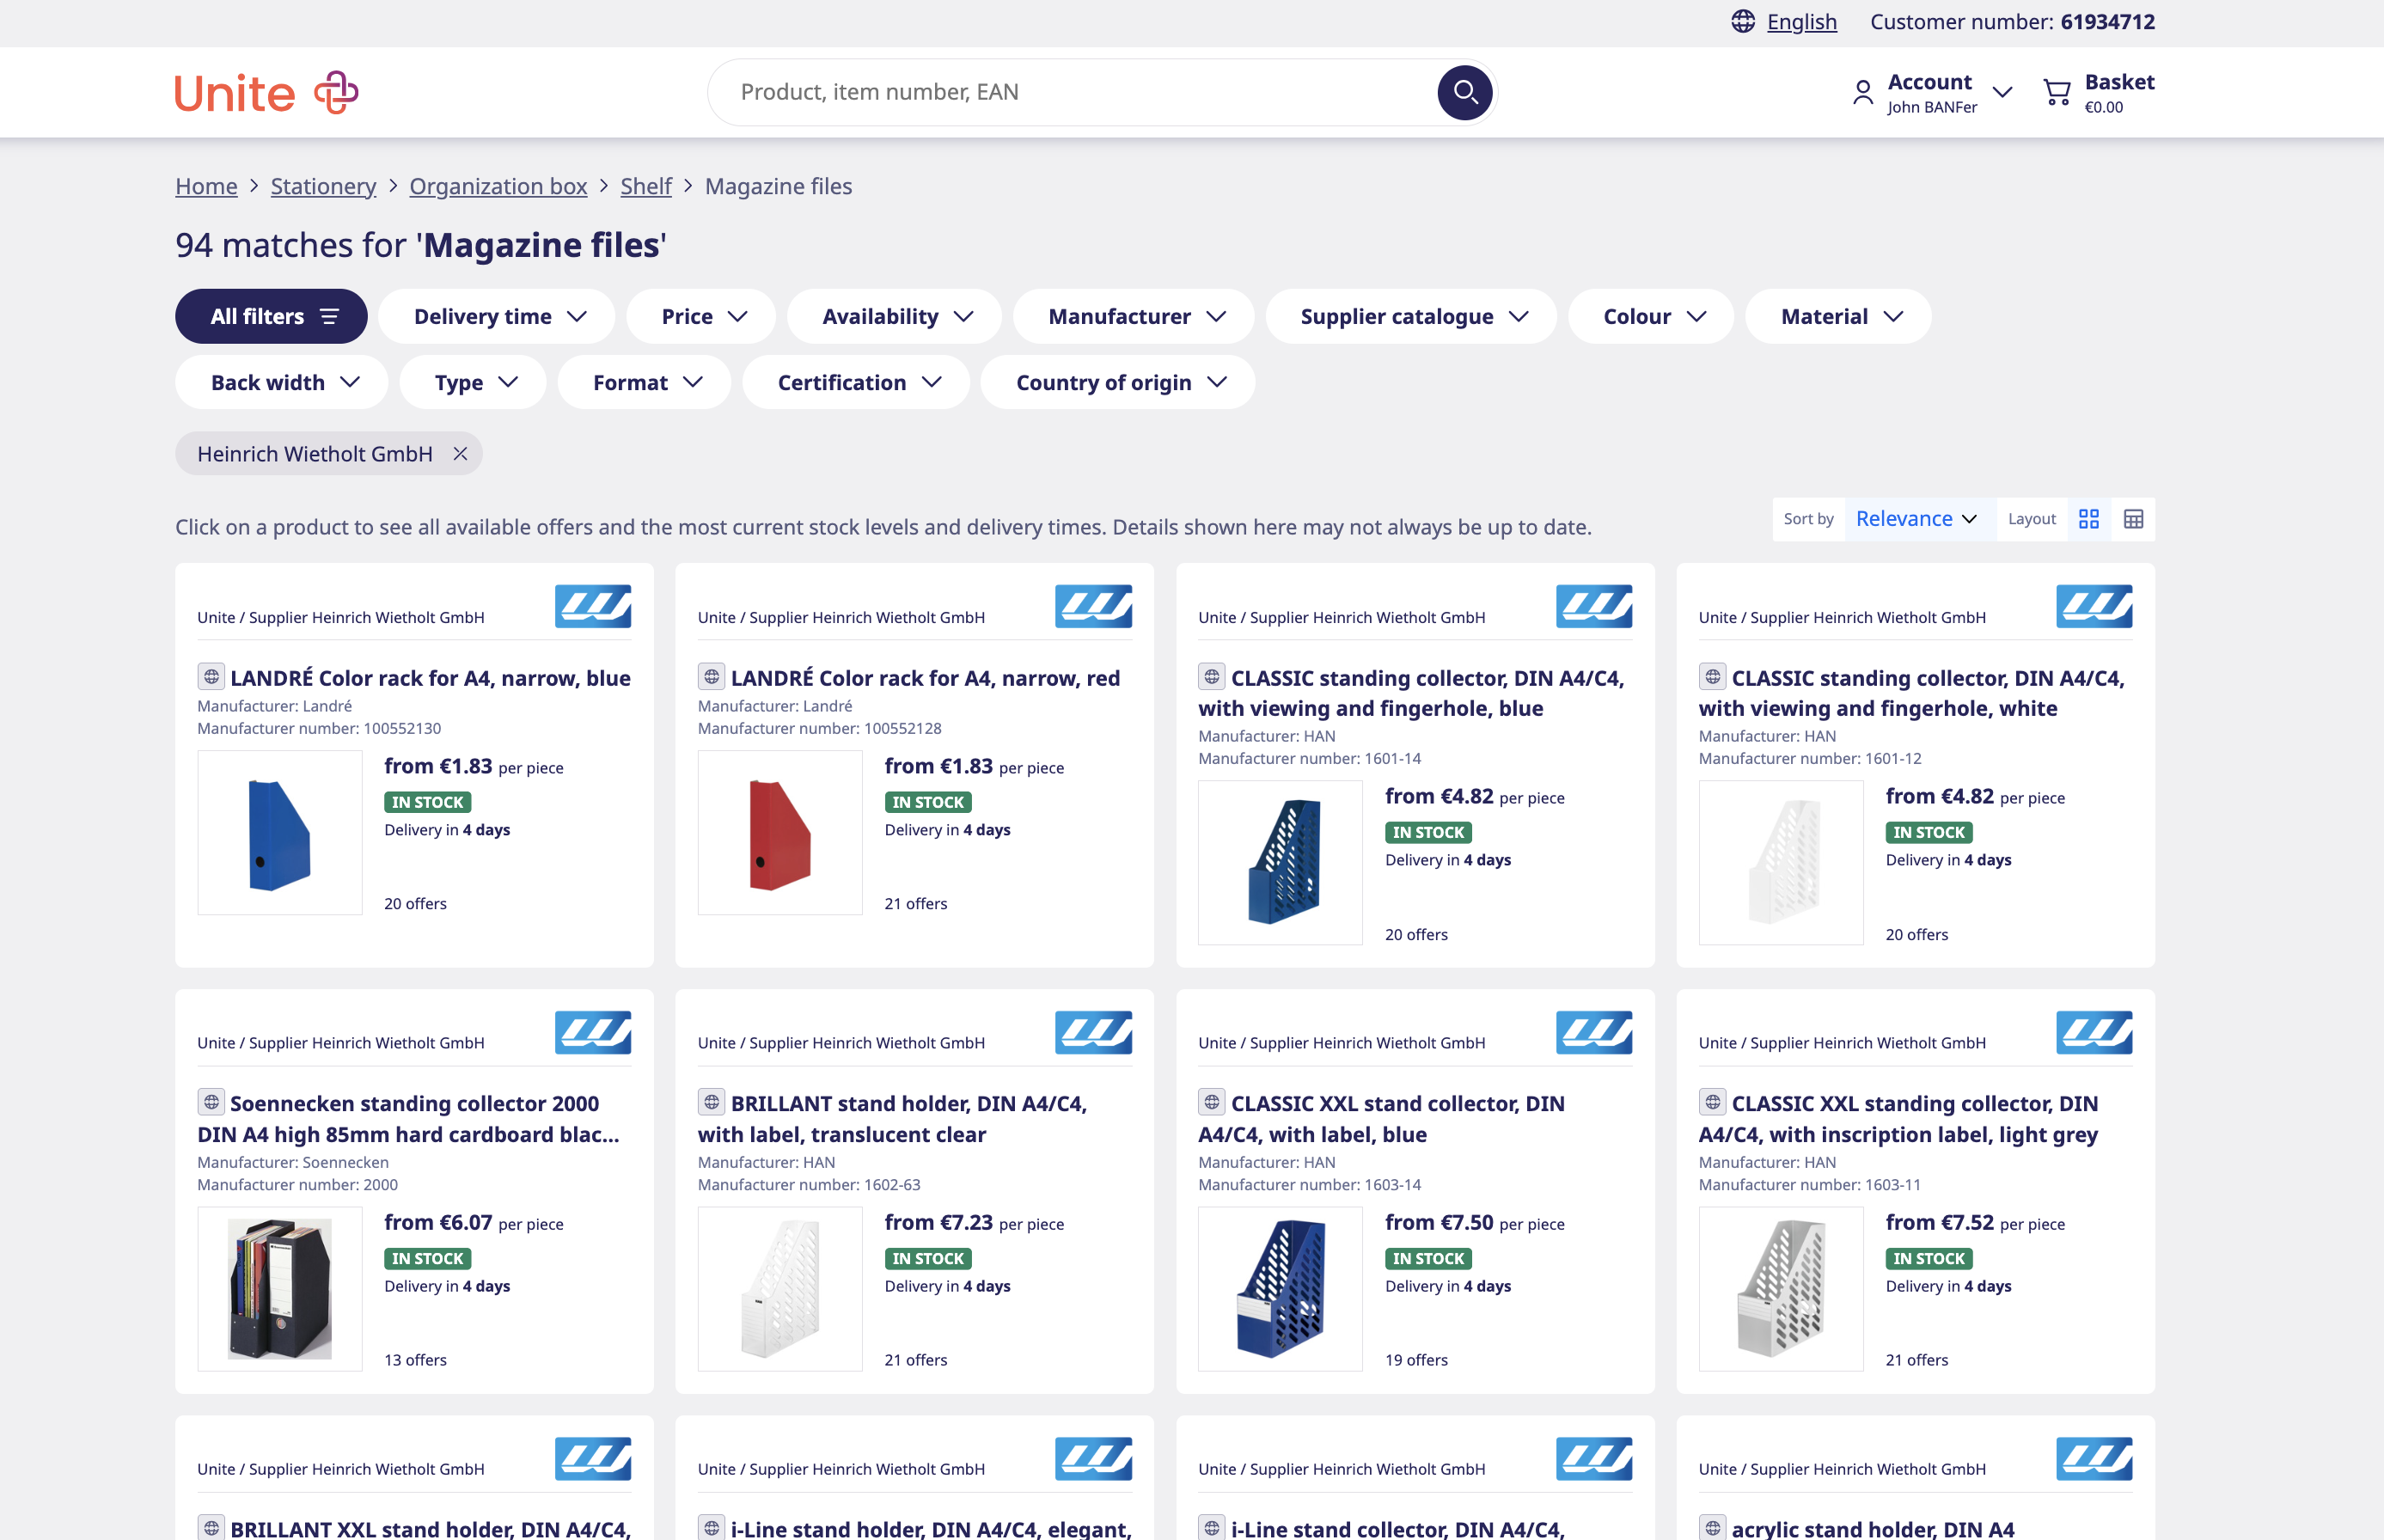
Task: Click red LANDRÉ rack product thumbnail
Action: click(x=780, y=833)
